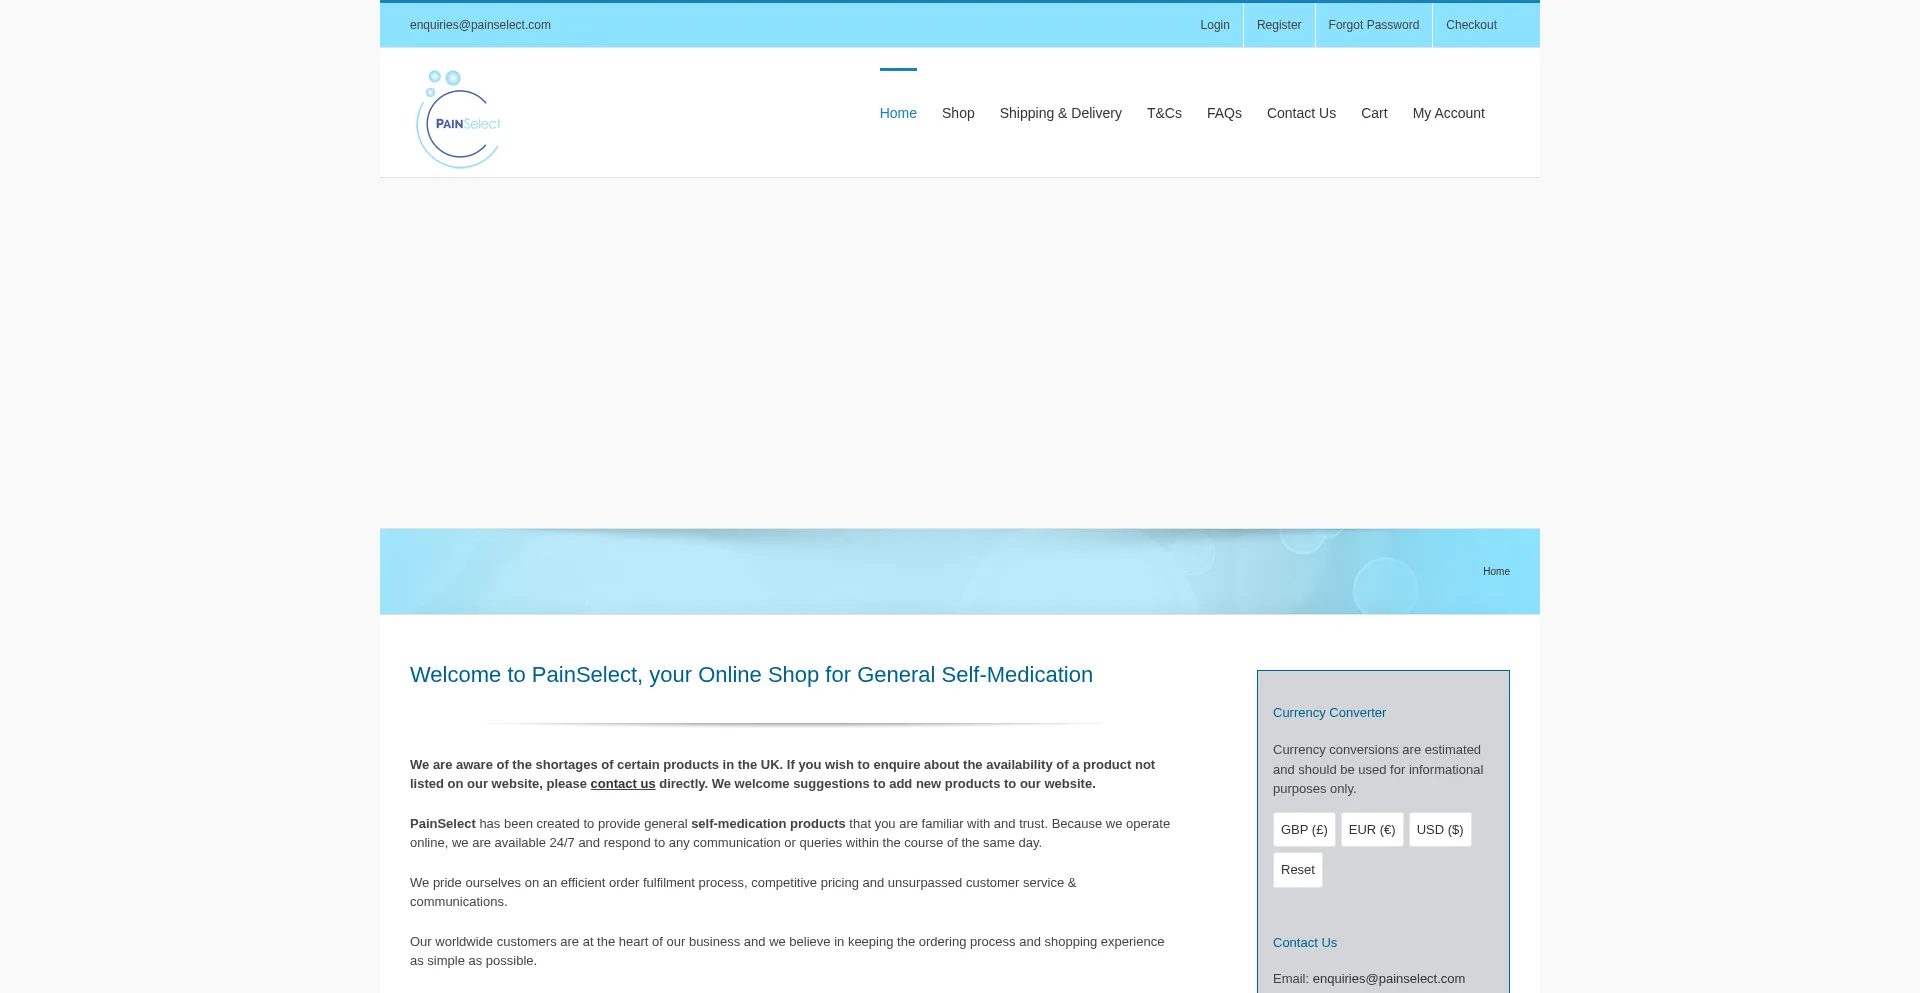This screenshot has width=1920, height=993.
Task: Click the Contact Us sidebar heading
Action: click(x=1305, y=943)
